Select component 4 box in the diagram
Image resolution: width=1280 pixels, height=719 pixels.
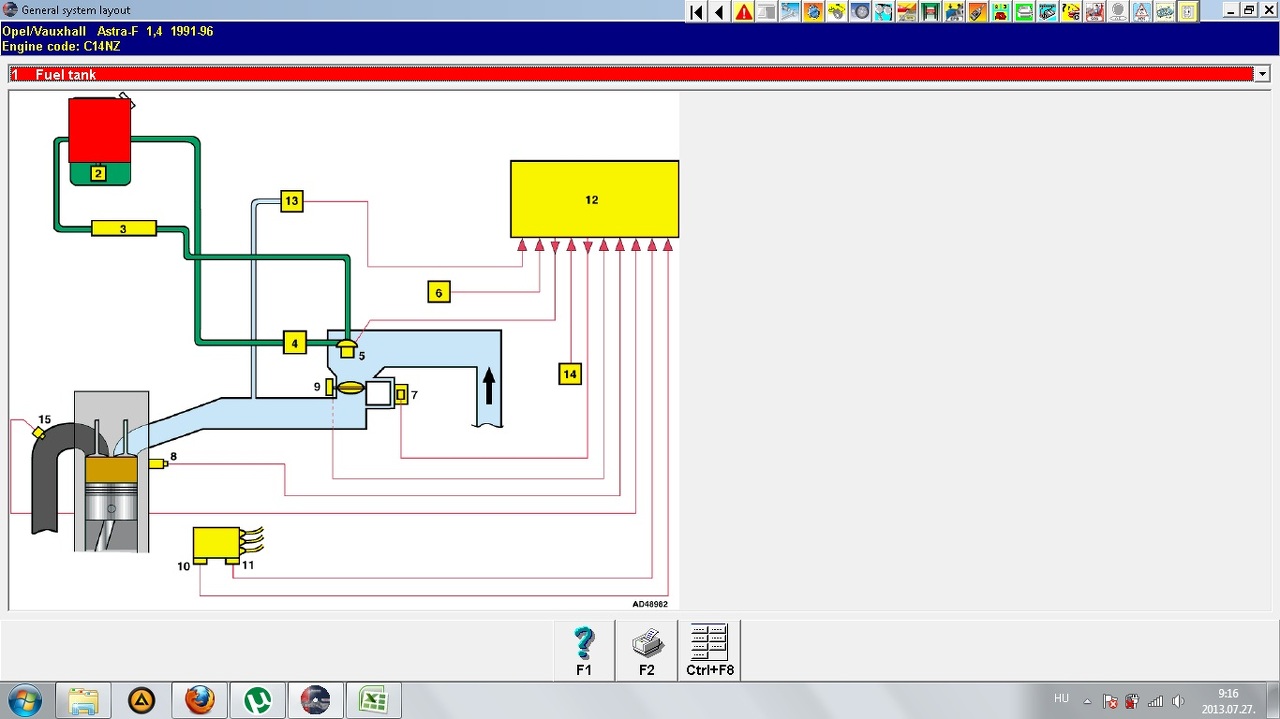[x=294, y=343]
